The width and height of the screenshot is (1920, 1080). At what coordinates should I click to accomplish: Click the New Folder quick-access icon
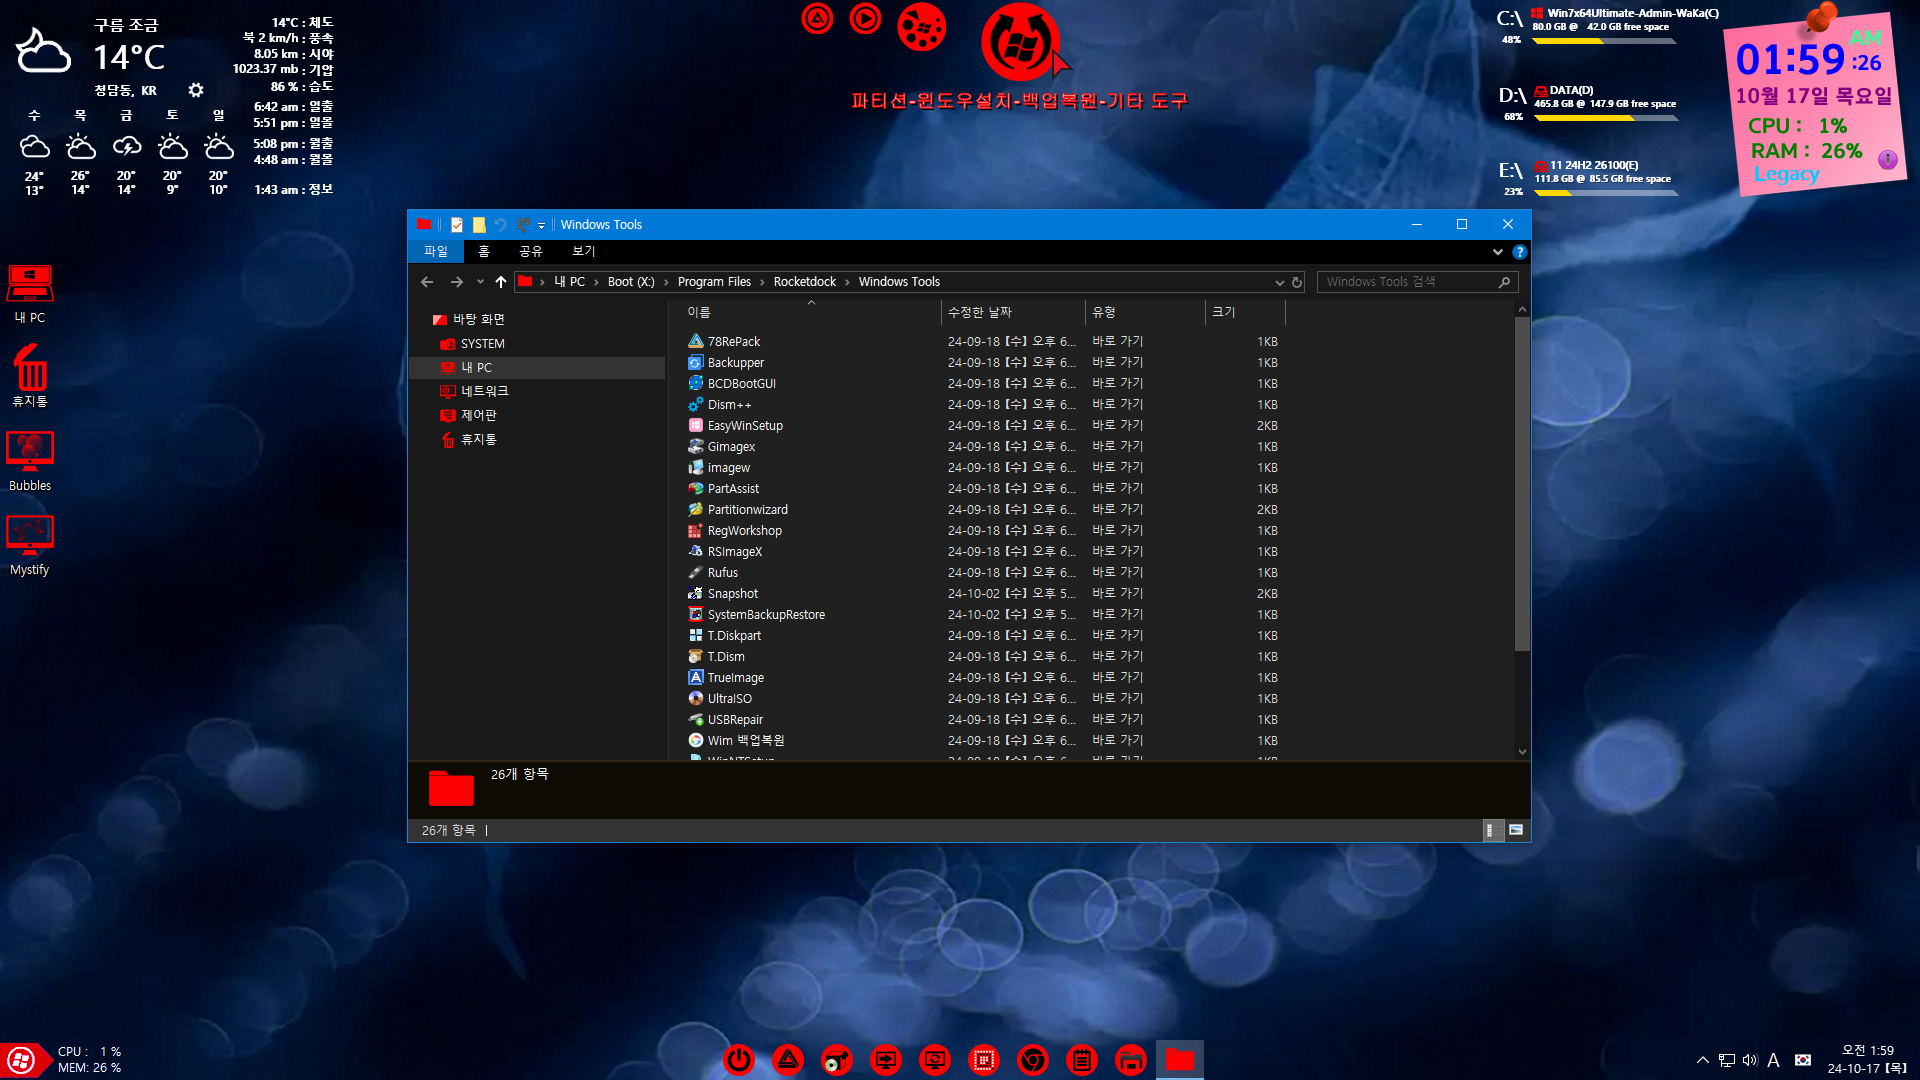479,225
